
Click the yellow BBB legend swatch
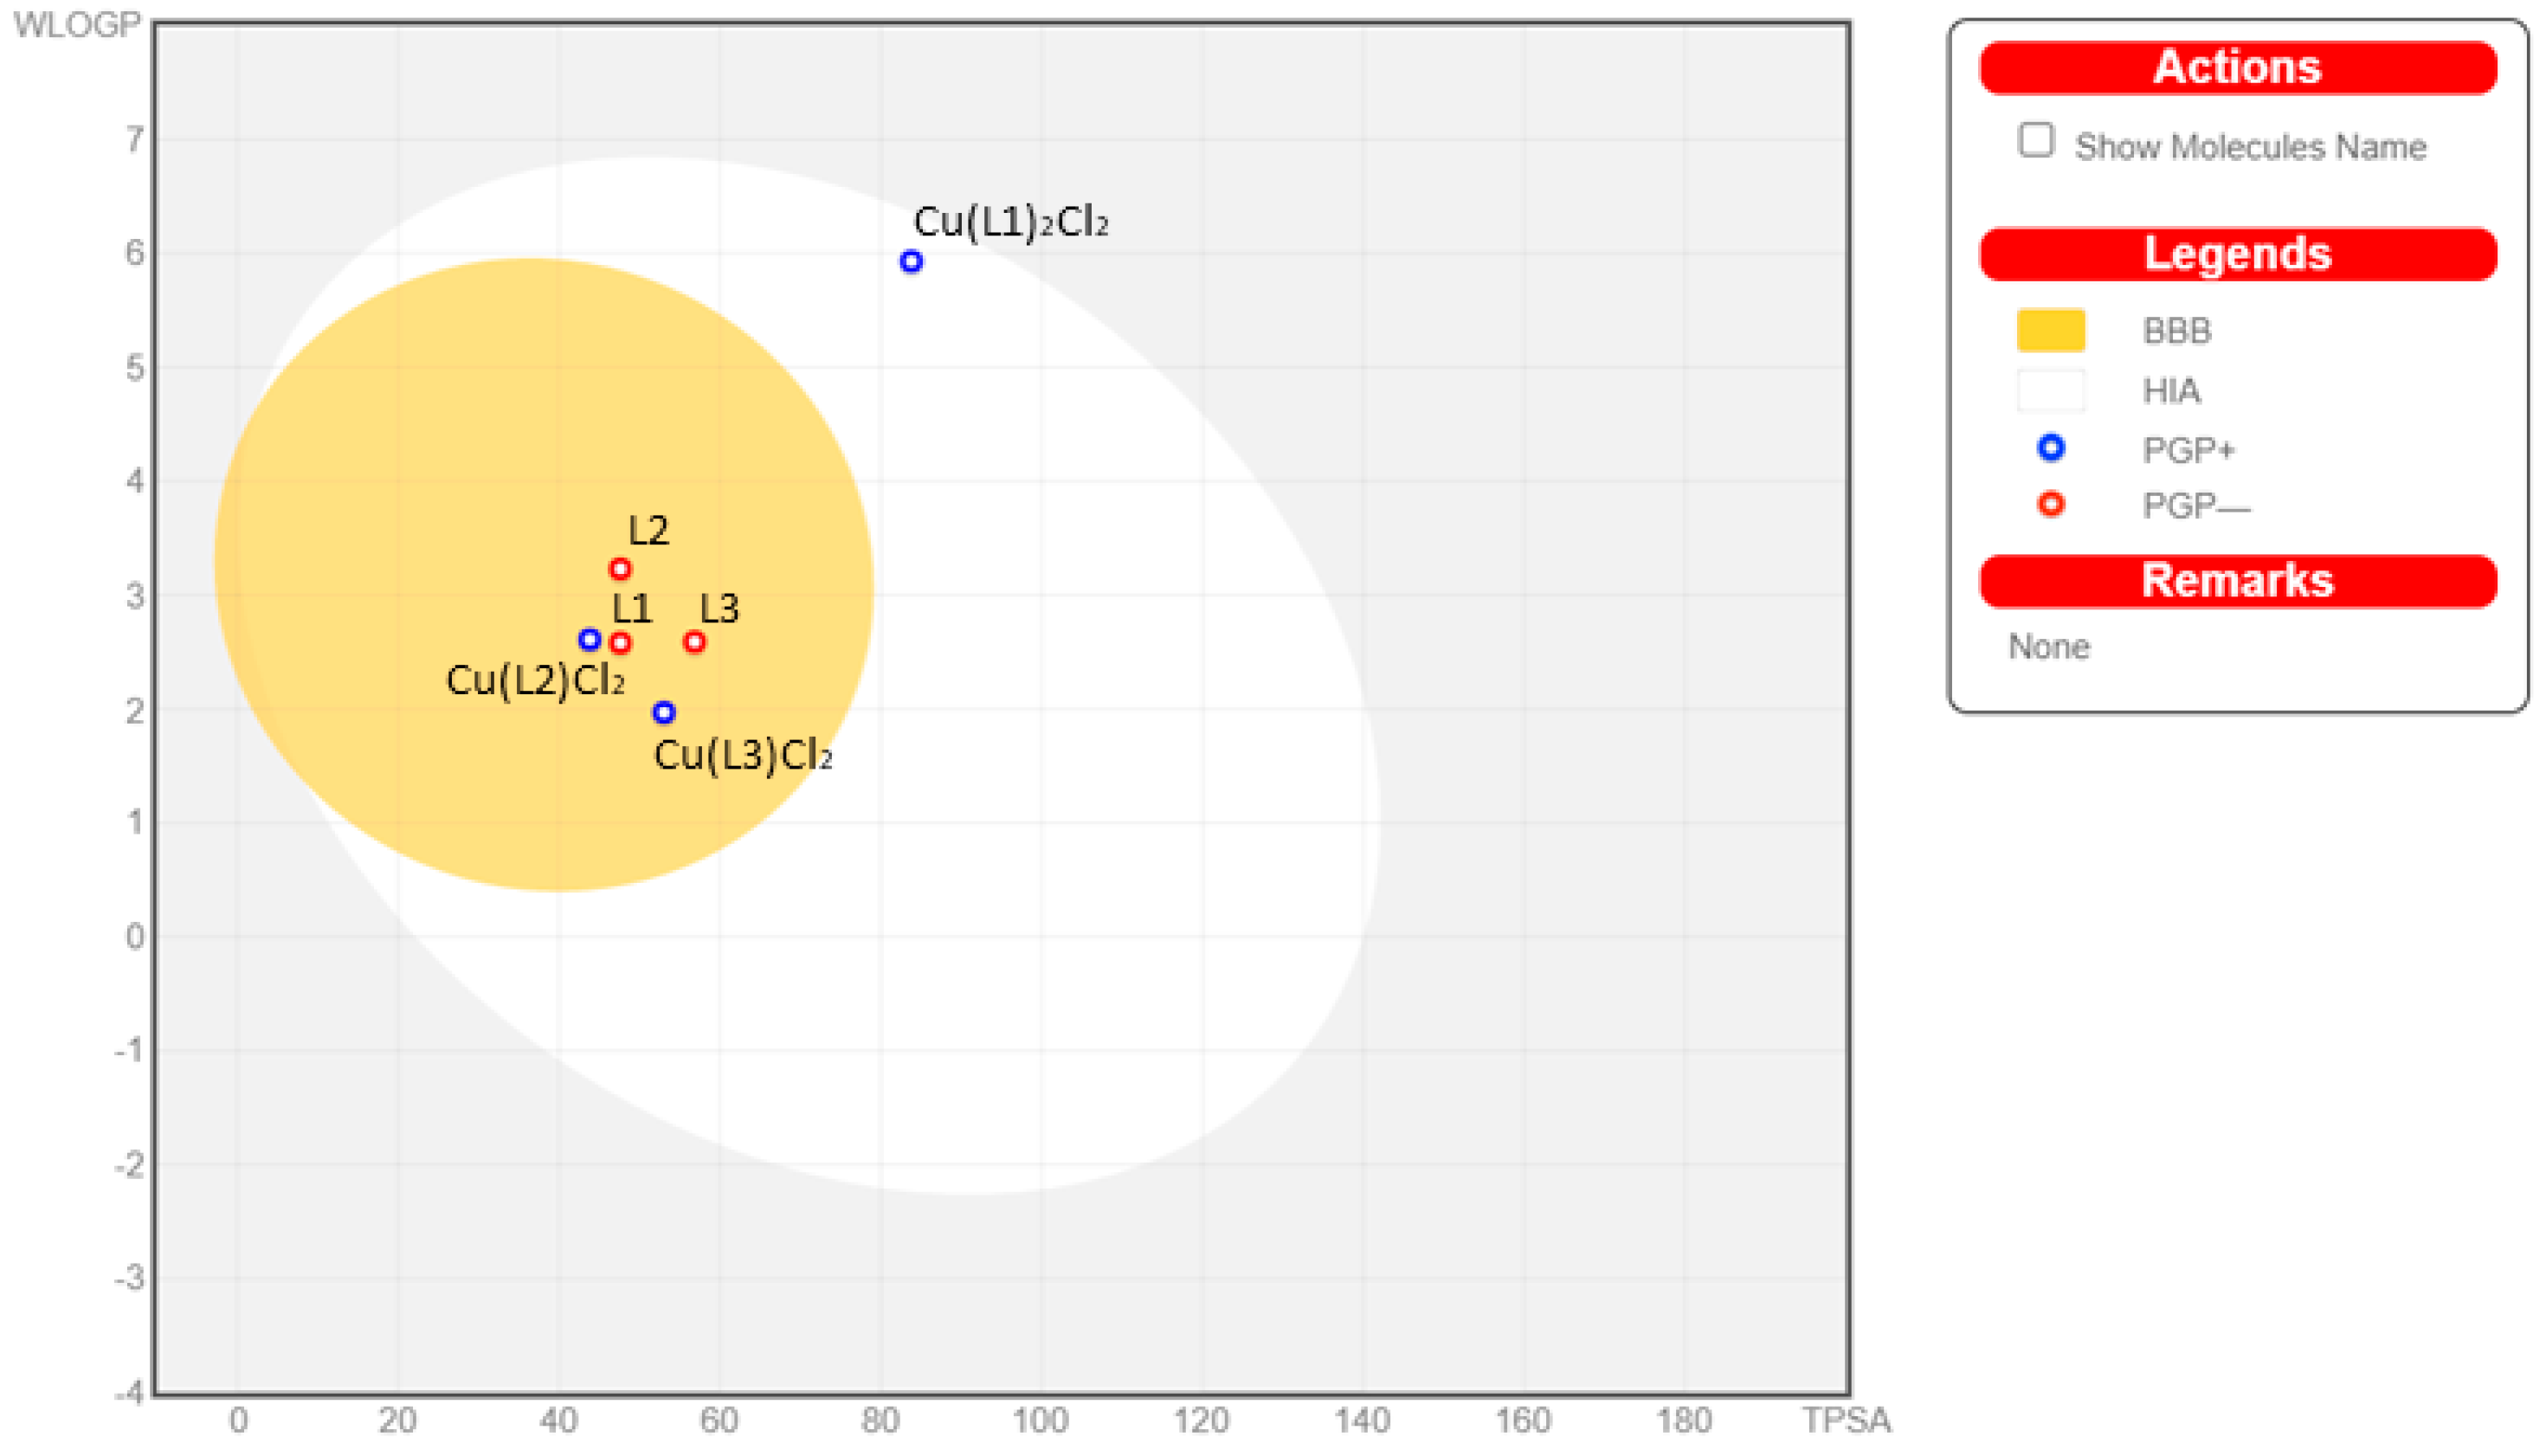[x=2051, y=330]
